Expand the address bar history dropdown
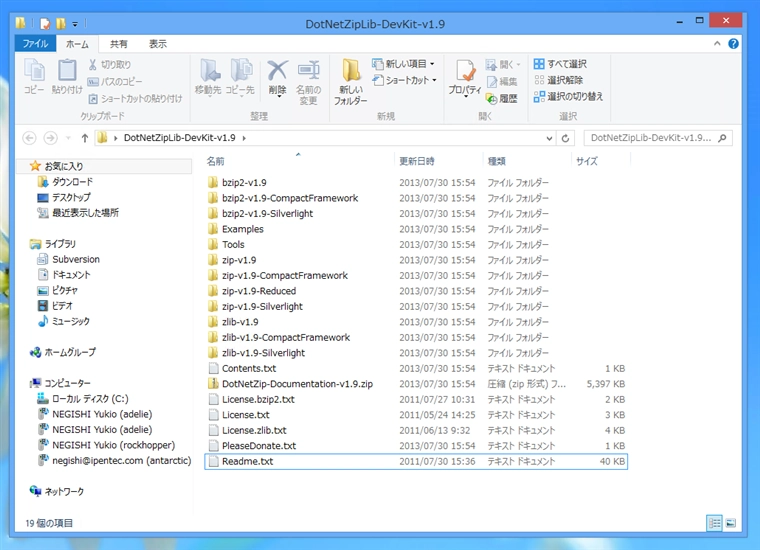The width and height of the screenshot is (760, 550). click(549, 138)
